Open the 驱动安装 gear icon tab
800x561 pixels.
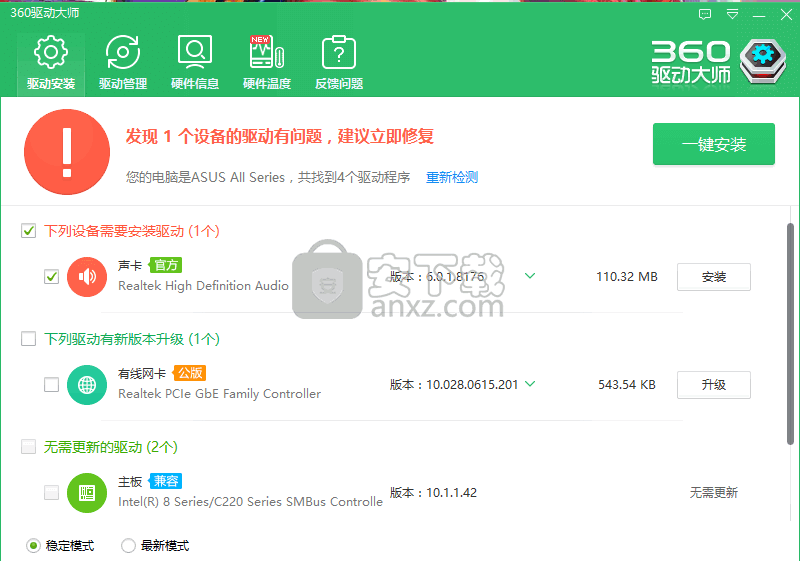[x=51, y=63]
